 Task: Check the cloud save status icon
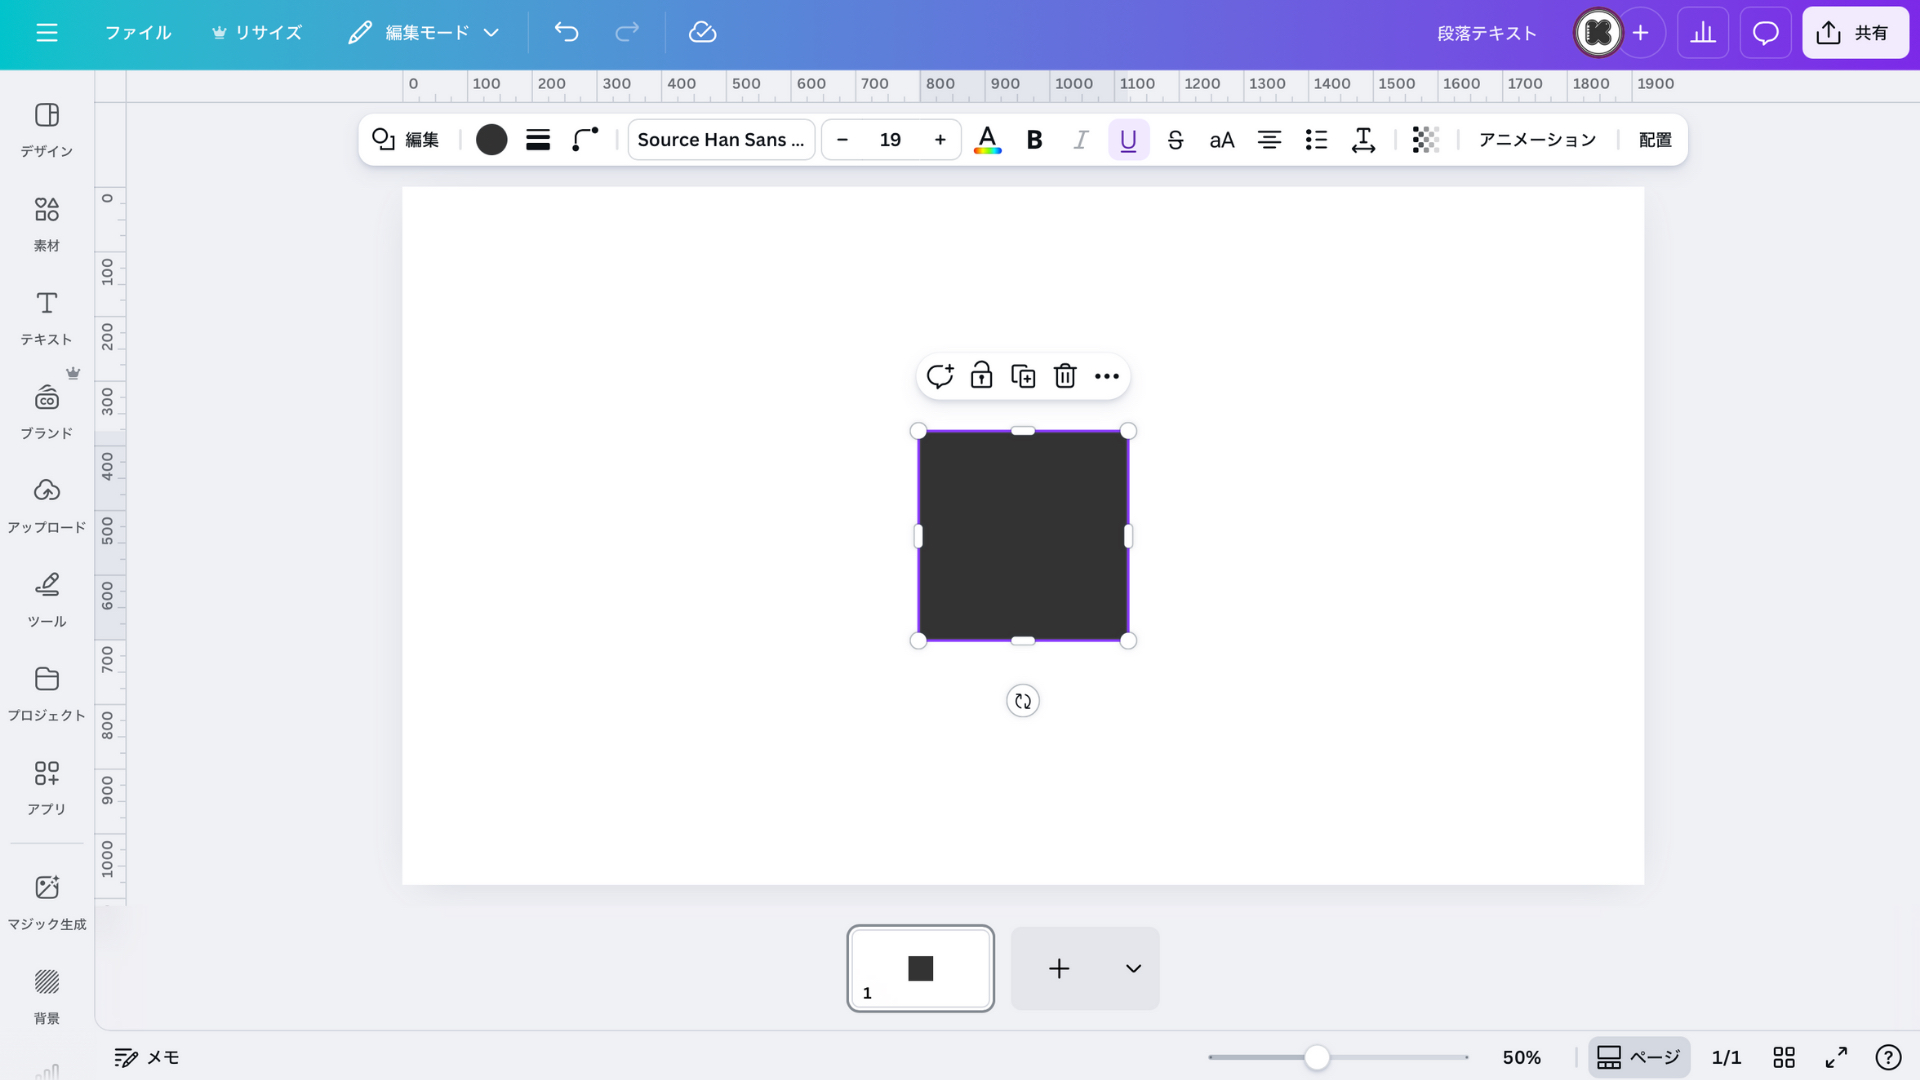pyautogui.click(x=703, y=32)
